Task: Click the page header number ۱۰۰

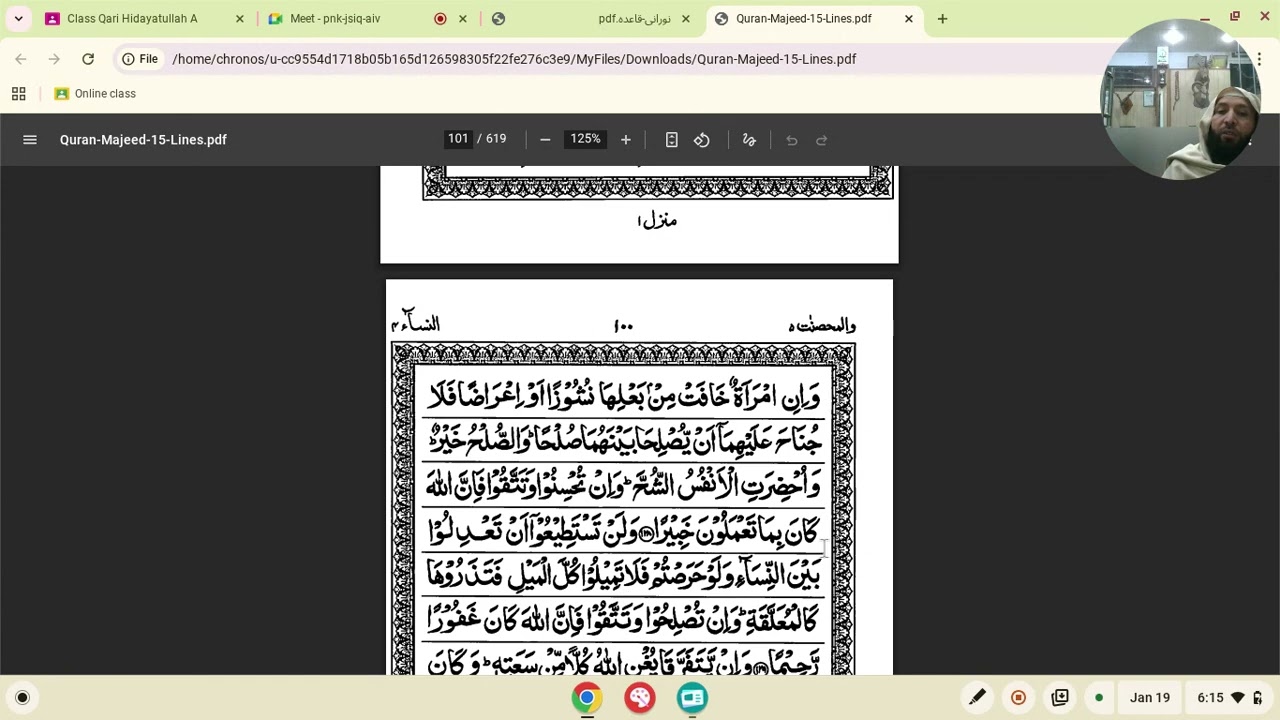Action: pos(623,326)
